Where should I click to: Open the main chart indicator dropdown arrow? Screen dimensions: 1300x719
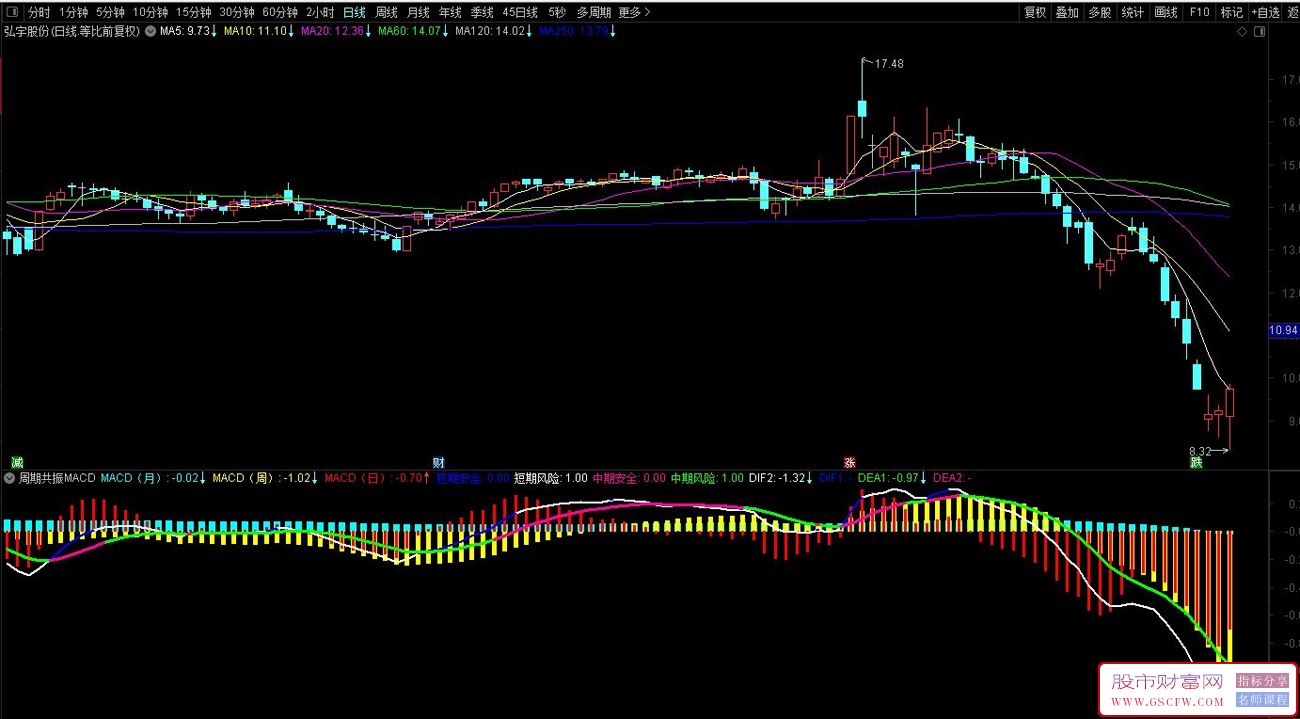coord(150,31)
